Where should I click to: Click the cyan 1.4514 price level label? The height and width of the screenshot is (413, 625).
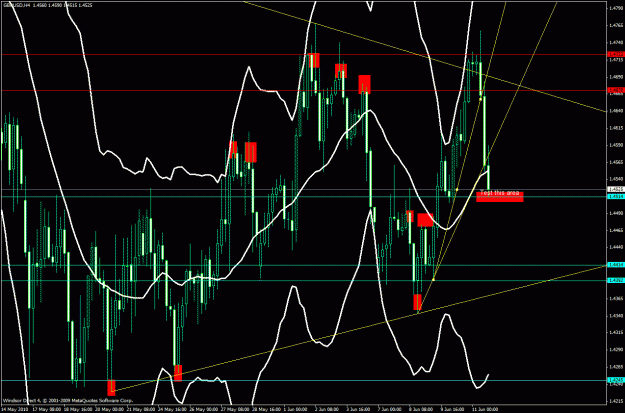614,197
